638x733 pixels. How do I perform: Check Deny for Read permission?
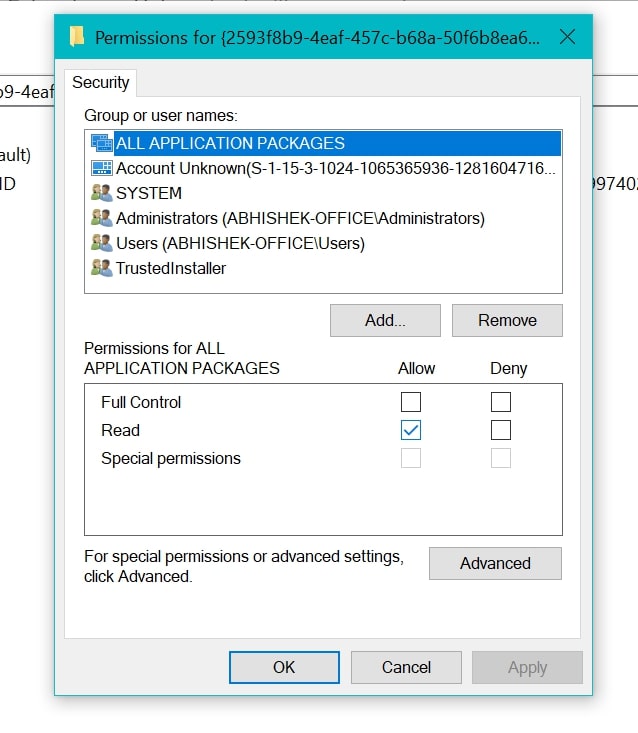point(501,430)
